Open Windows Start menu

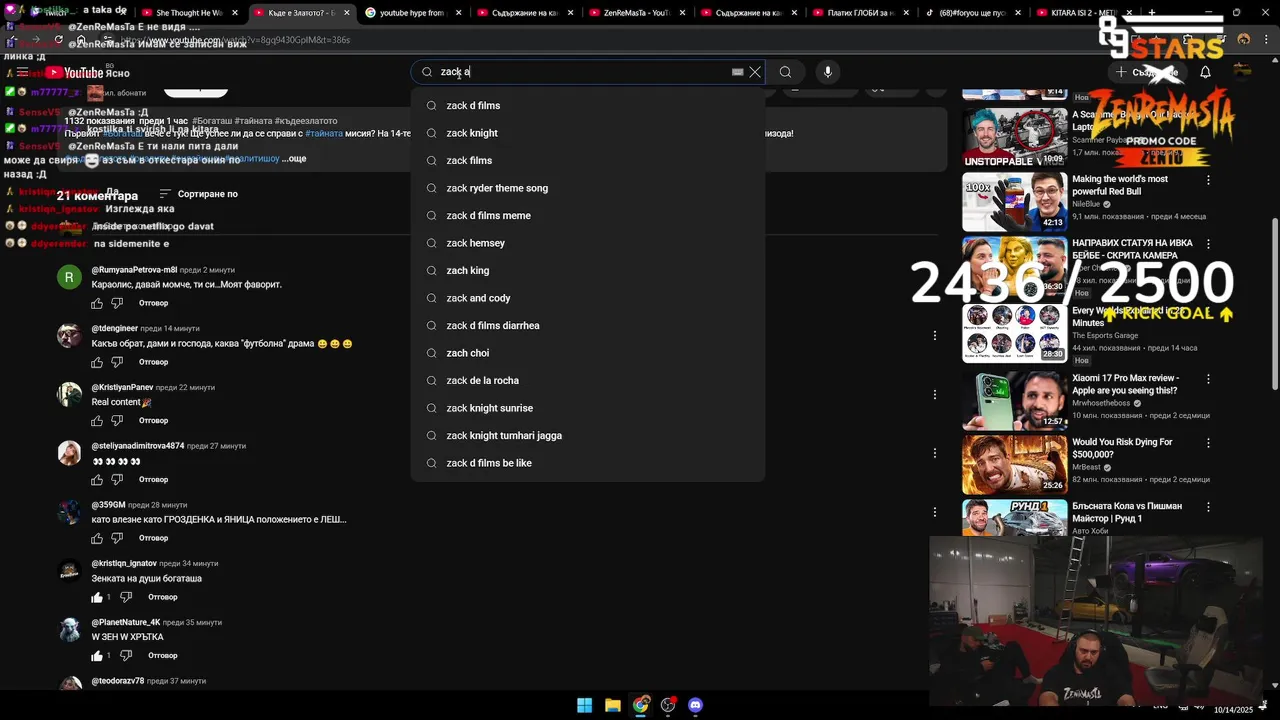tap(584, 705)
